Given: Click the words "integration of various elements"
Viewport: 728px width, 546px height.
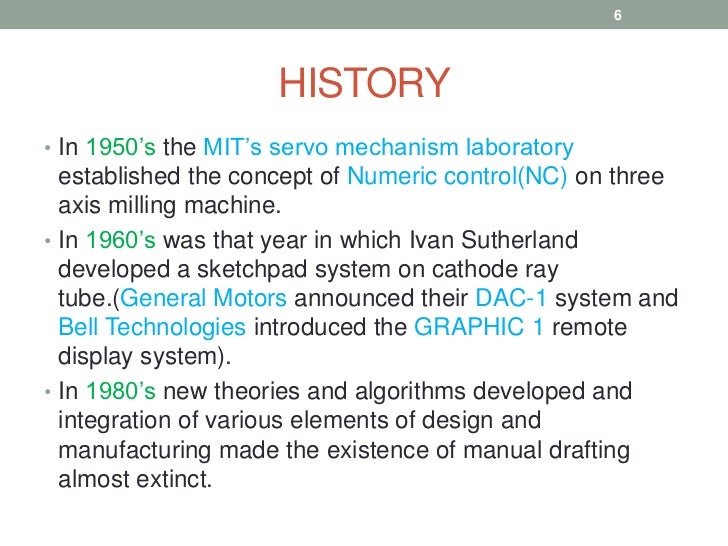Looking at the screenshot, I should click(223, 421).
